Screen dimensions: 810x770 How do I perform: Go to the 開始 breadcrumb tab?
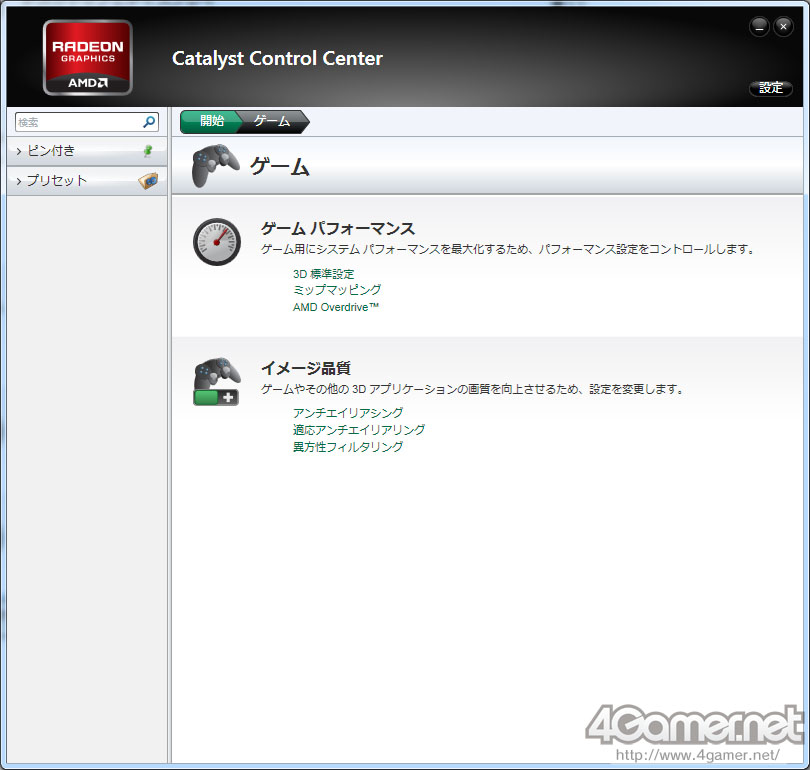[210, 121]
